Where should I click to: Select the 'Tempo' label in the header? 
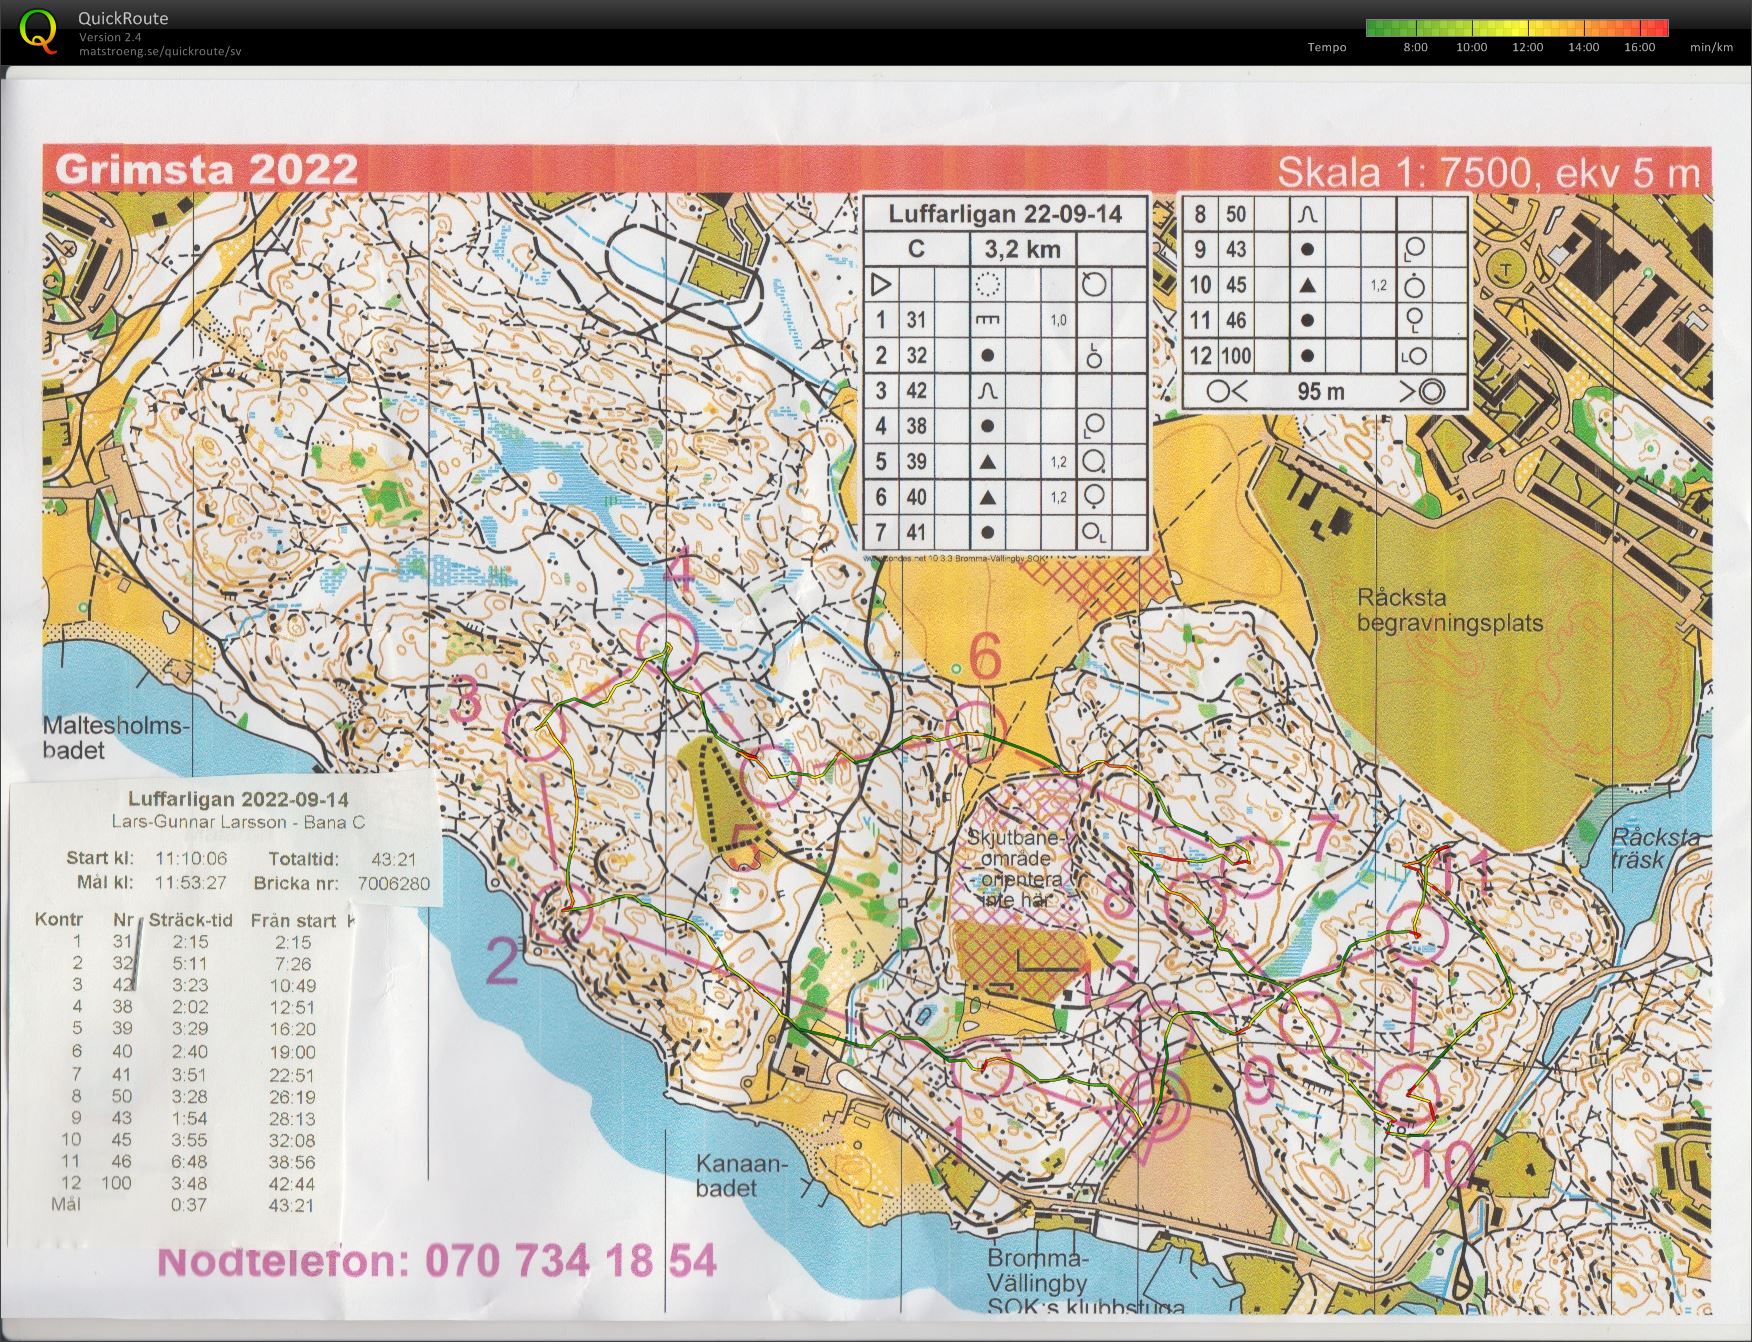click(x=1327, y=47)
